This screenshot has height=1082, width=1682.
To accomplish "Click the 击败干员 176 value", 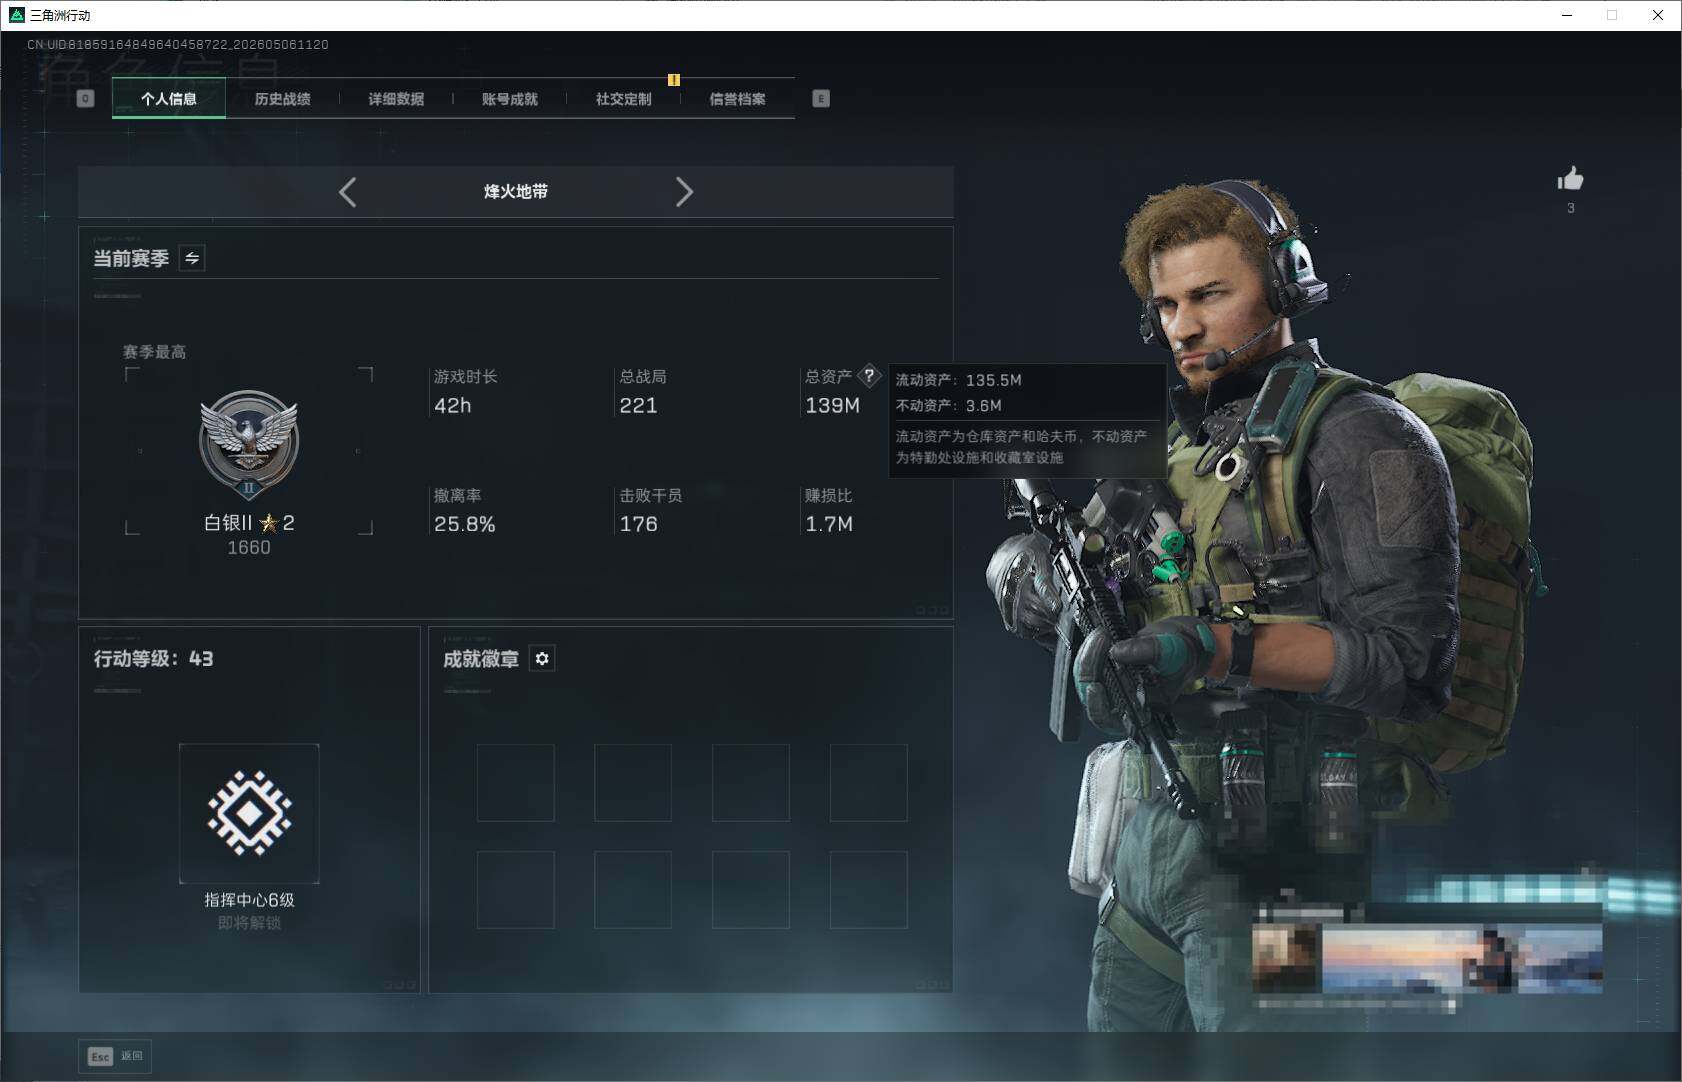I will tap(638, 524).
